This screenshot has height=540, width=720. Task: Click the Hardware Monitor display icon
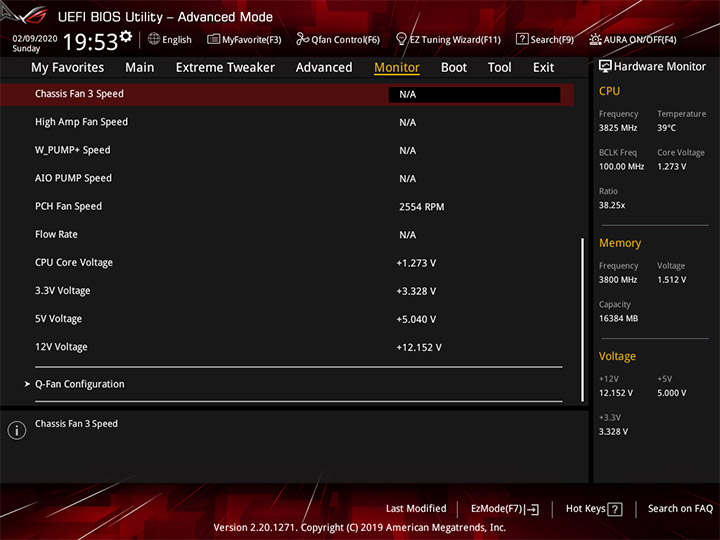click(x=605, y=67)
